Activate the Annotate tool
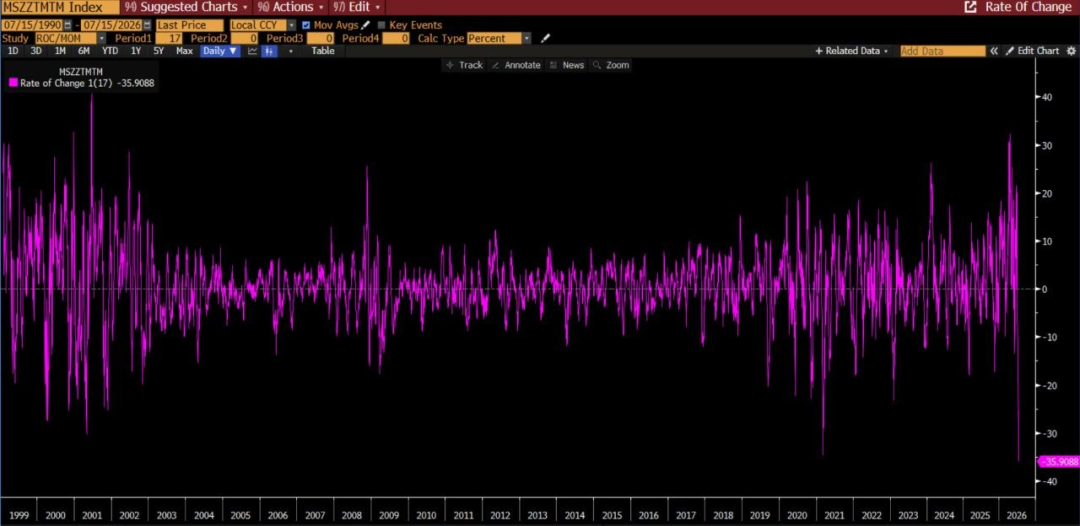This screenshot has width=1080, height=526. pos(516,65)
